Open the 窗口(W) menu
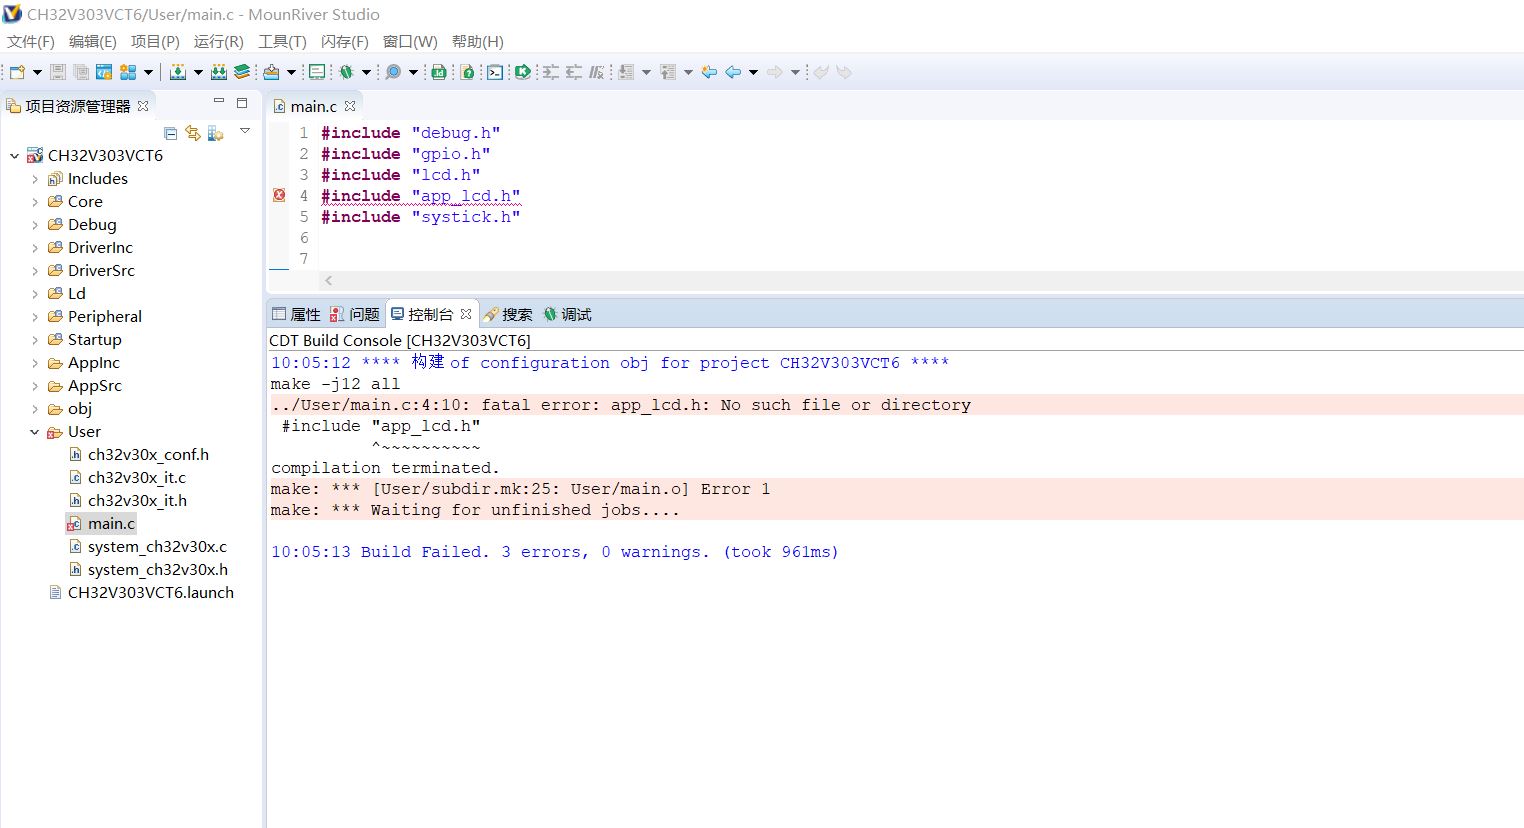This screenshot has height=828, width=1524. [x=410, y=41]
